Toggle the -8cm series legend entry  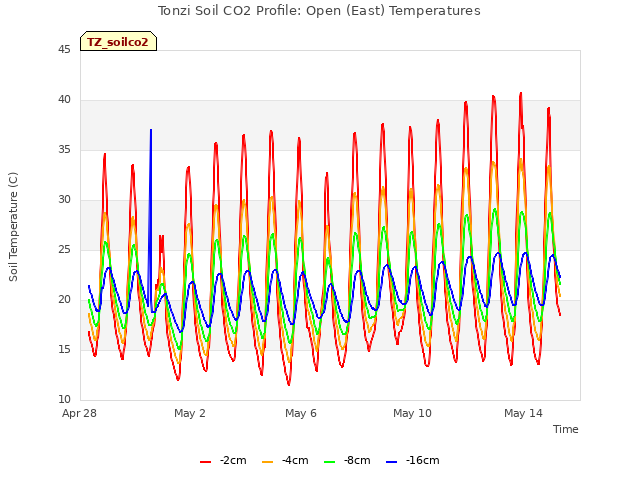click(x=347, y=461)
